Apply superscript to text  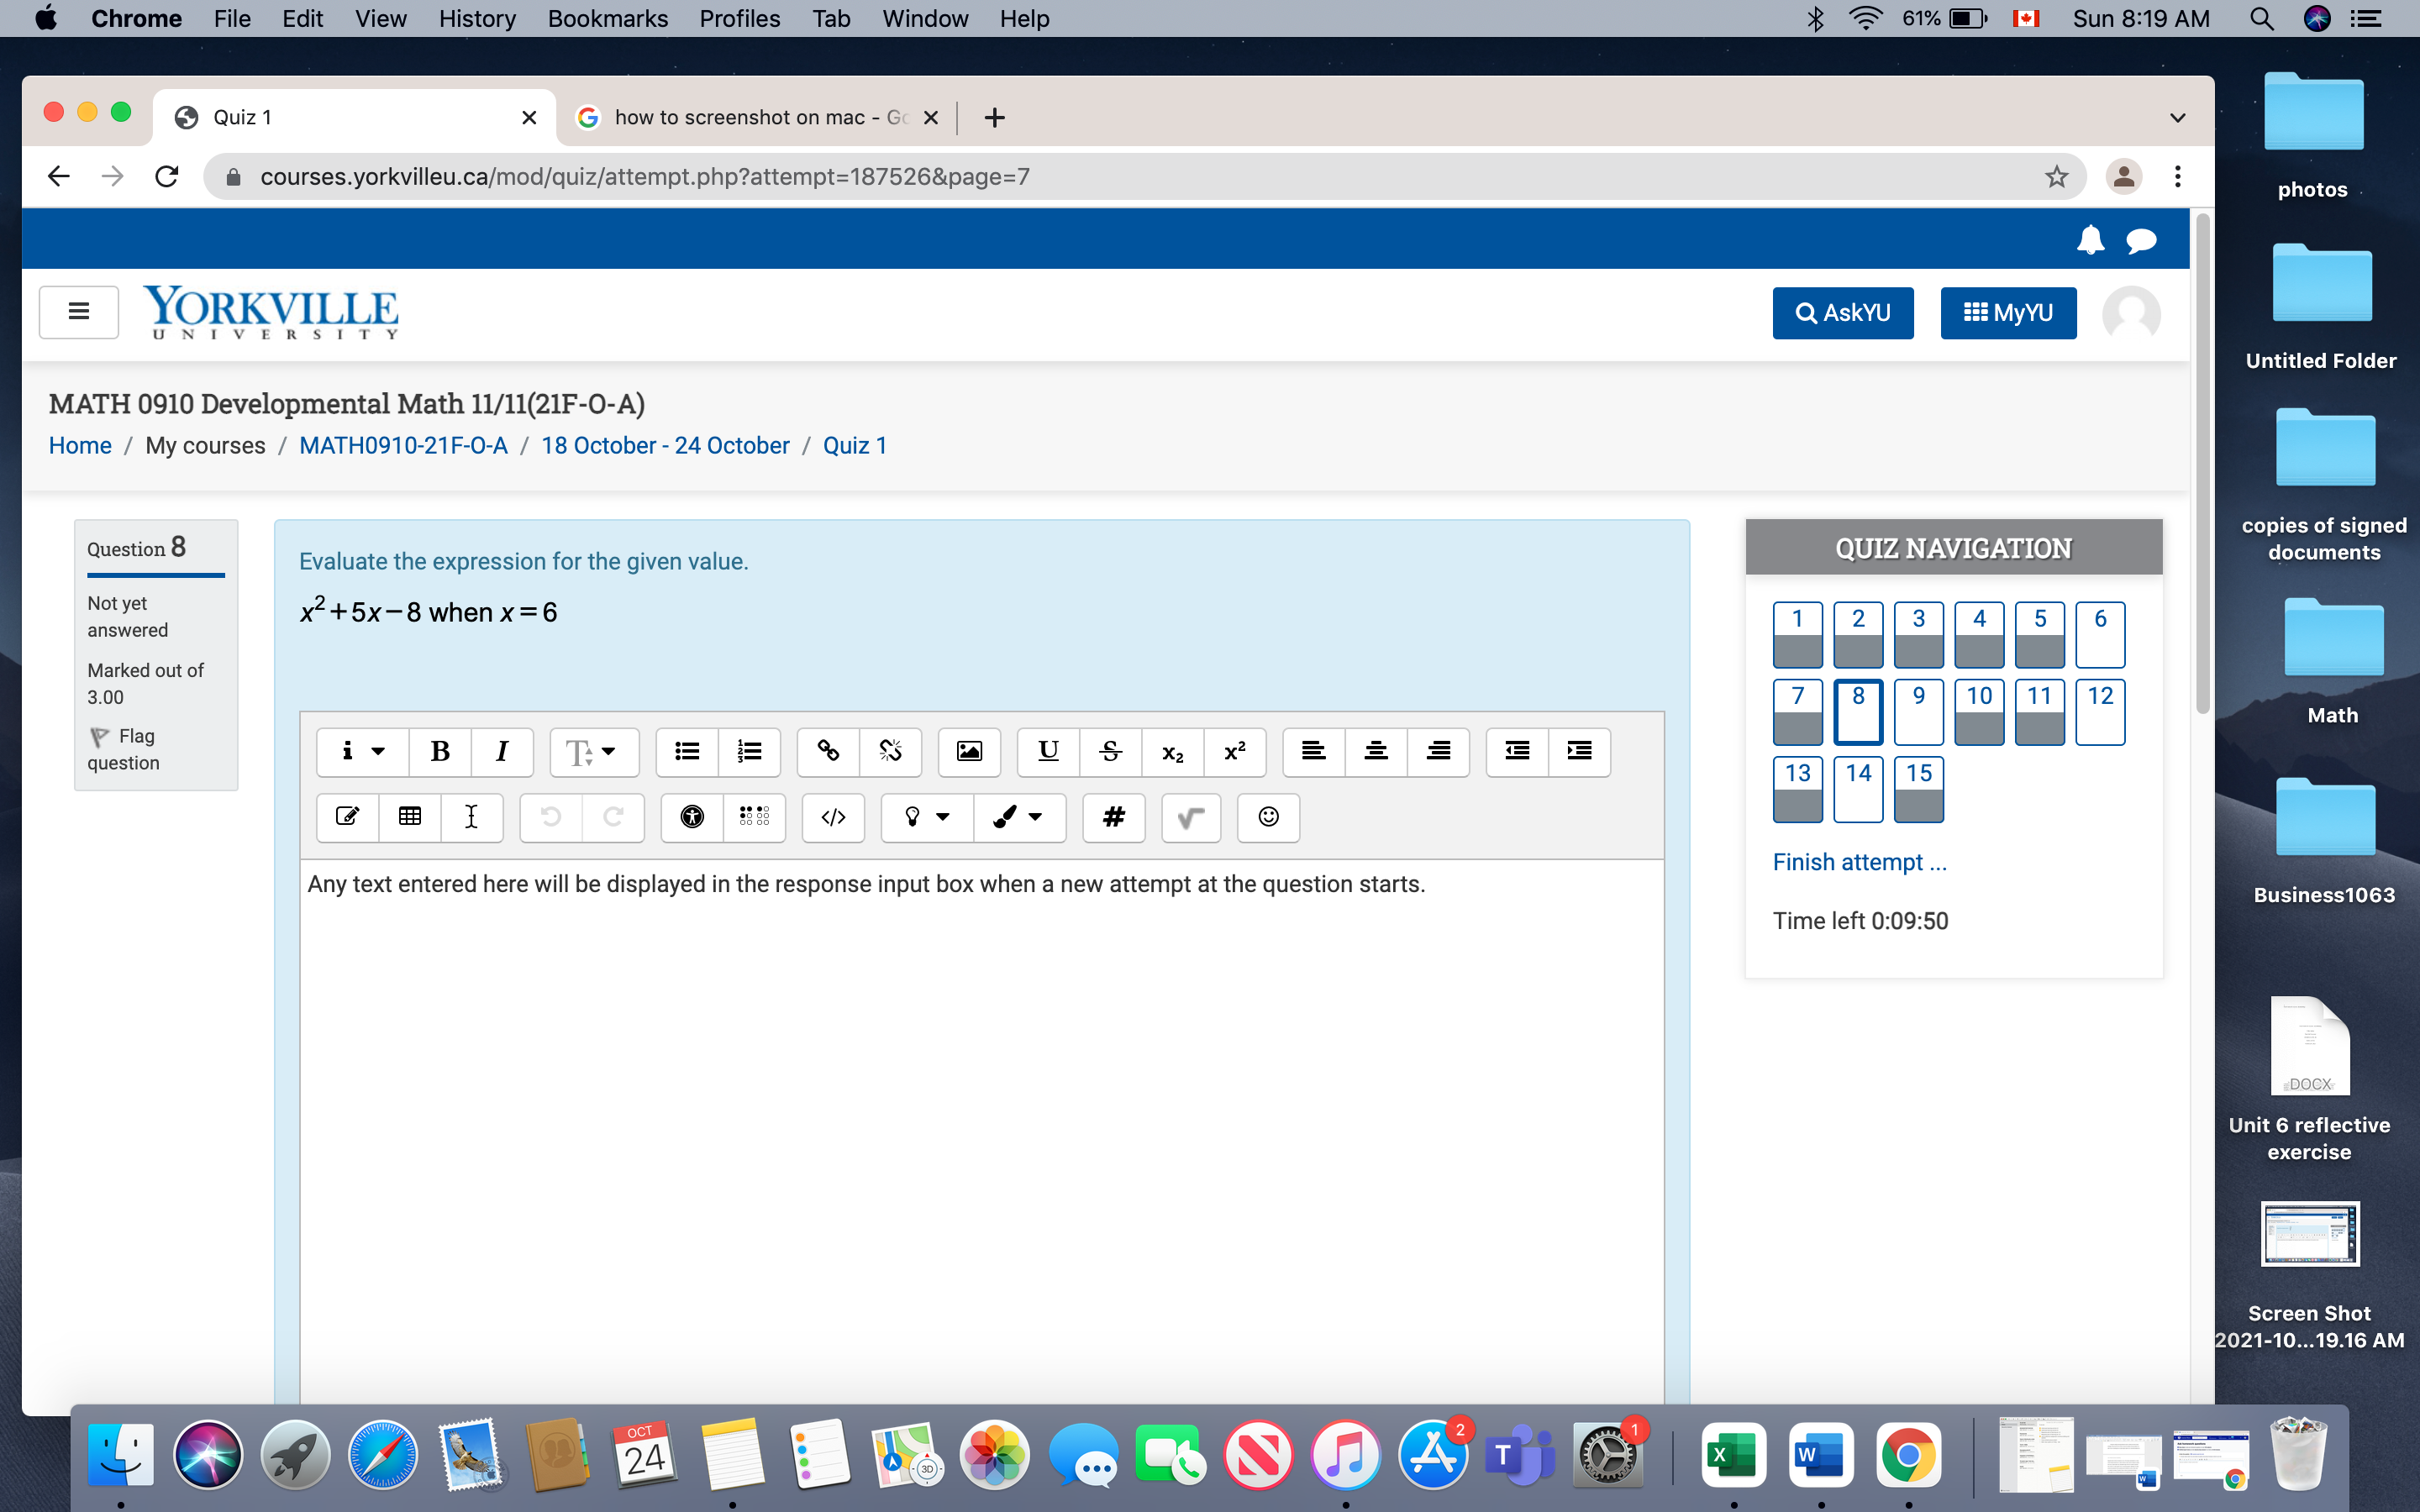pos(1234,752)
